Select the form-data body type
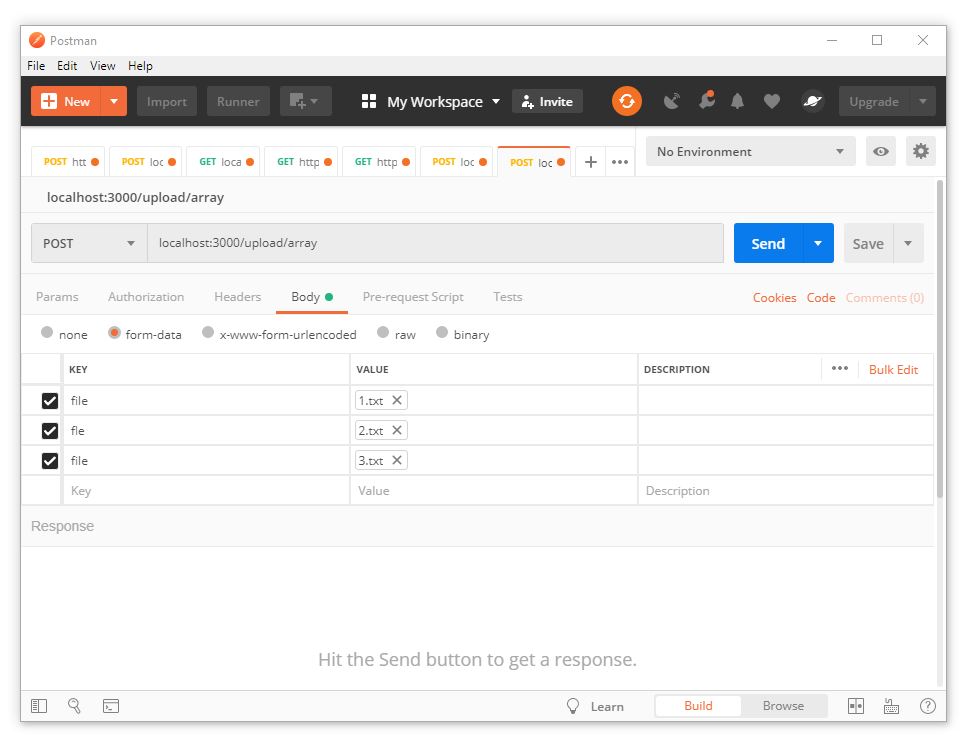Image resolution: width=974 pixels, height=748 pixels. (x=114, y=332)
